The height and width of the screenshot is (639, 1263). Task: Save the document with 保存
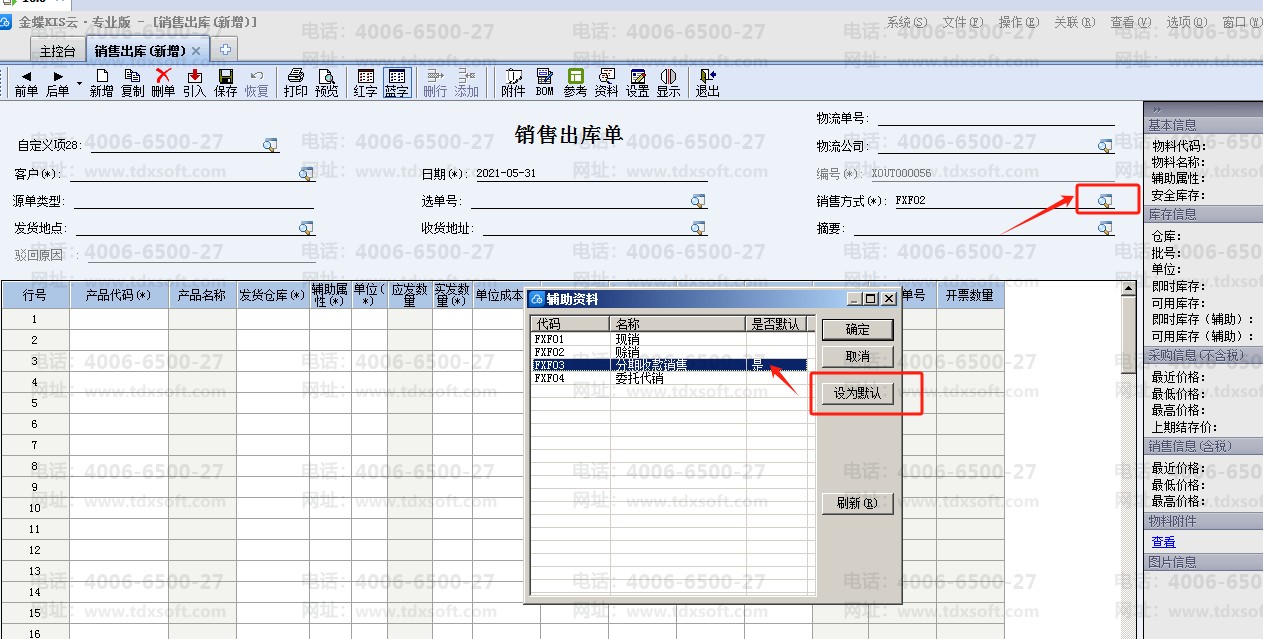tap(225, 83)
